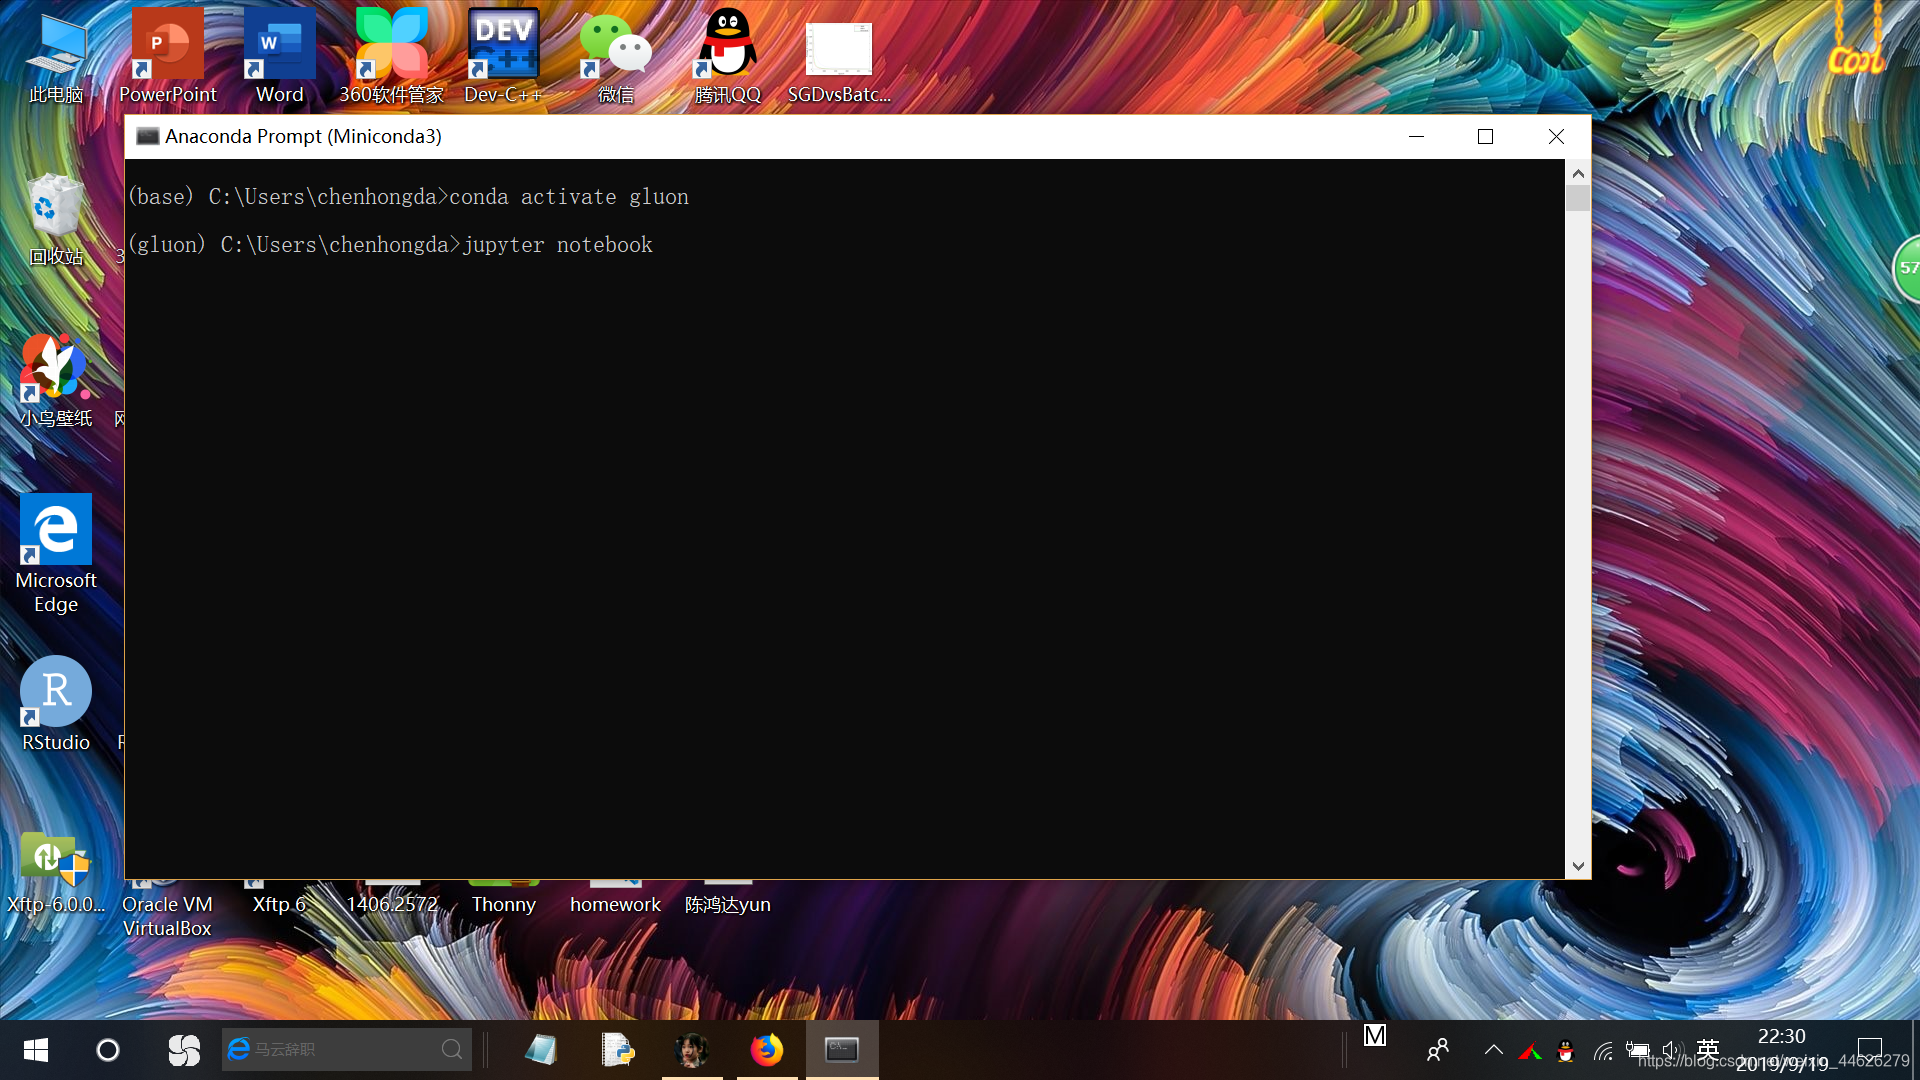Open the People icon in taskbar
The height and width of the screenshot is (1080, 1920).
1438,1050
